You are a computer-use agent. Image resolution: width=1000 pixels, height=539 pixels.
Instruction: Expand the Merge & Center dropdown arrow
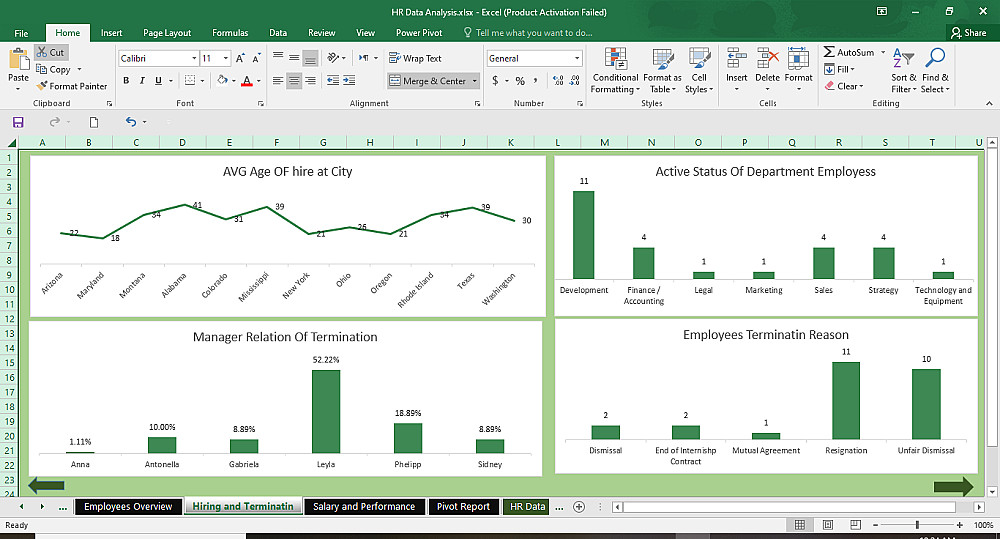coord(474,81)
